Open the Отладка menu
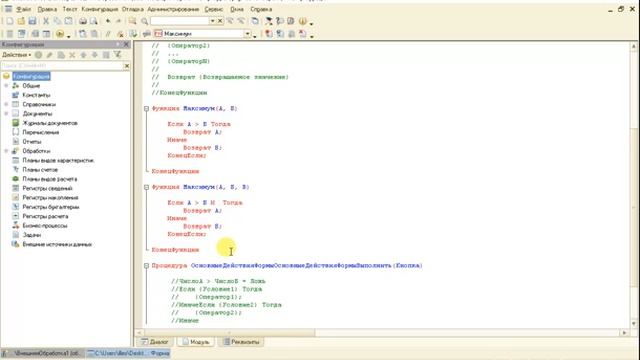The width and height of the screenshot is (640, 360). pyautogui.click(x=133, y=9)
